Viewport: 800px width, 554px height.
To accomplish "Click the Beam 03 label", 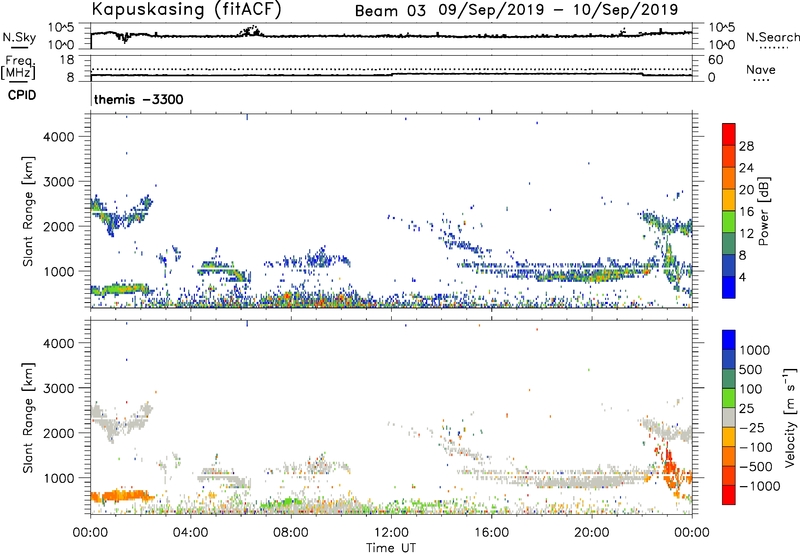I will click(390, 11).
